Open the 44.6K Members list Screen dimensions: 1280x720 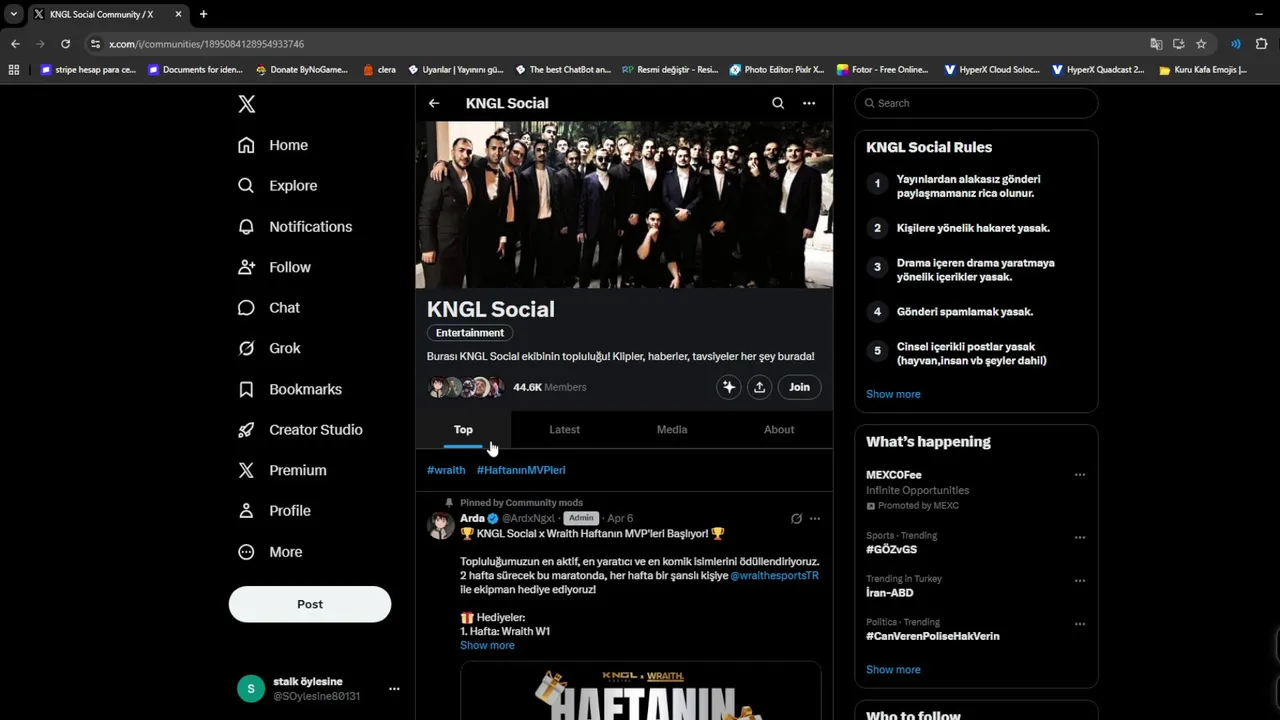550,387
